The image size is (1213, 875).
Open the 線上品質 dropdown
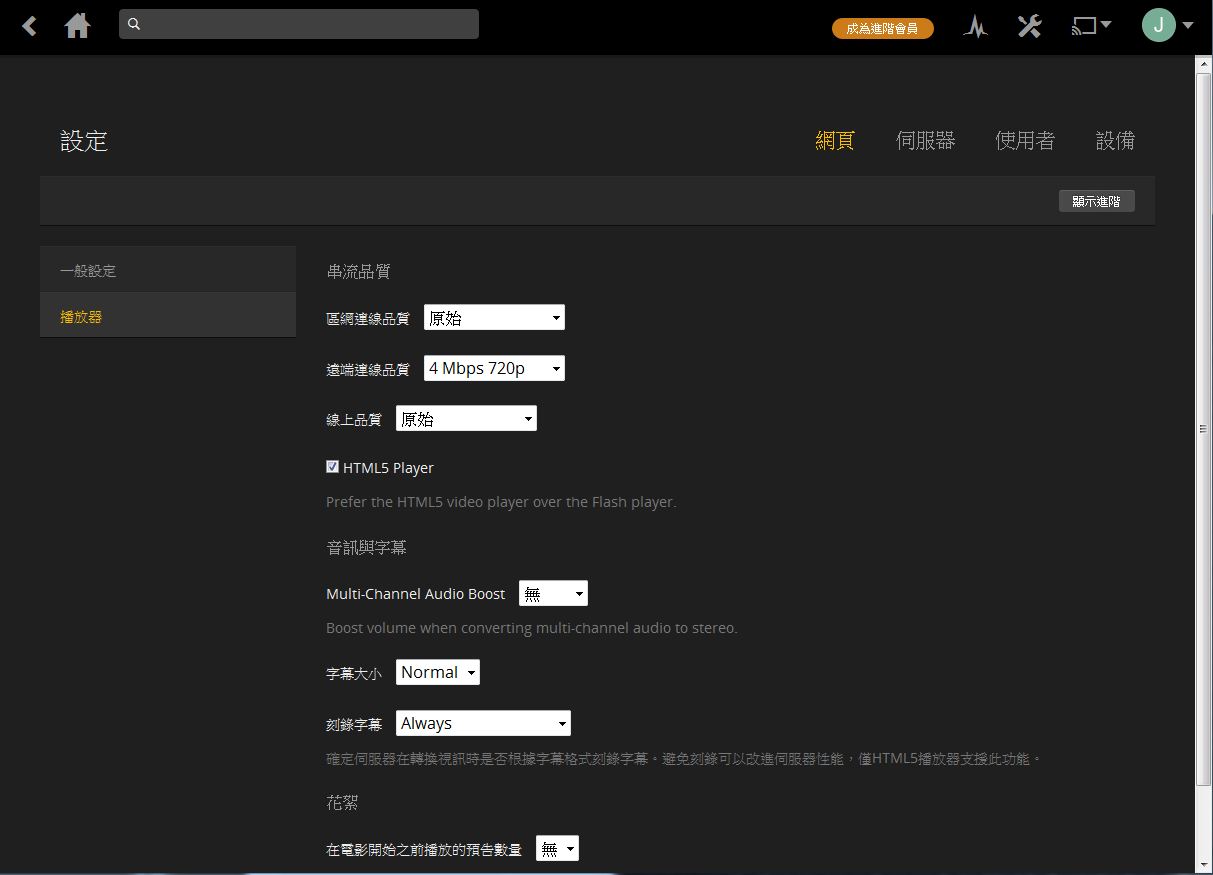466,419
